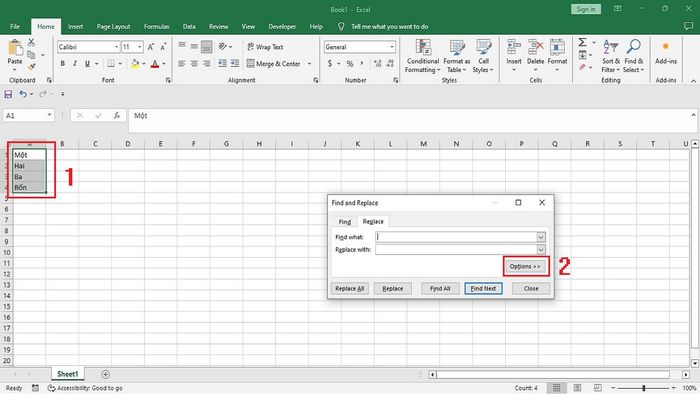Open the Merge & Center dropdown arrow
The height and width of the screenshot is (394, 700).
(309, 64)
